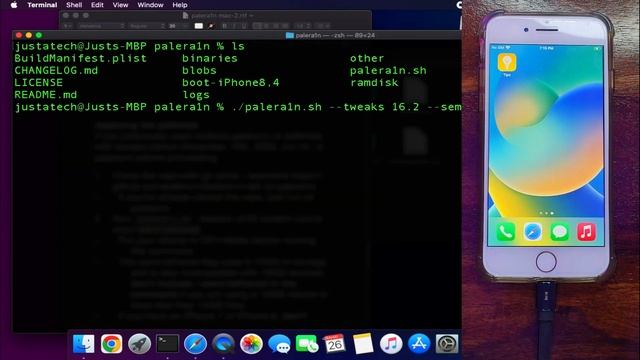Image resolution: width=640 pixels, height=360 pixels.
Task: Open Messages from the Mac Dock
Action: pos(279,344)
